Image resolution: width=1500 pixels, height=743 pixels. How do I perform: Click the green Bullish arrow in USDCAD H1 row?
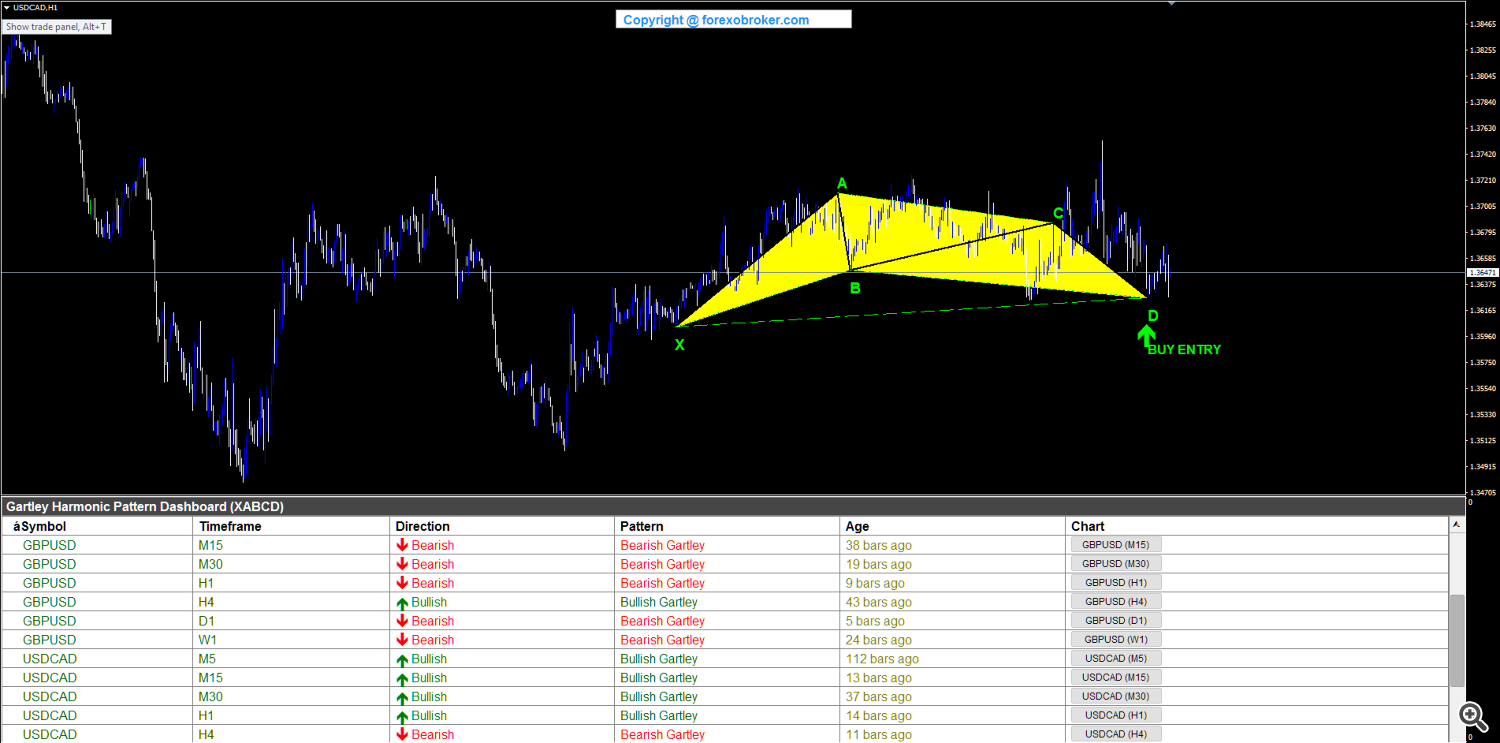click(x=402, y=716)
